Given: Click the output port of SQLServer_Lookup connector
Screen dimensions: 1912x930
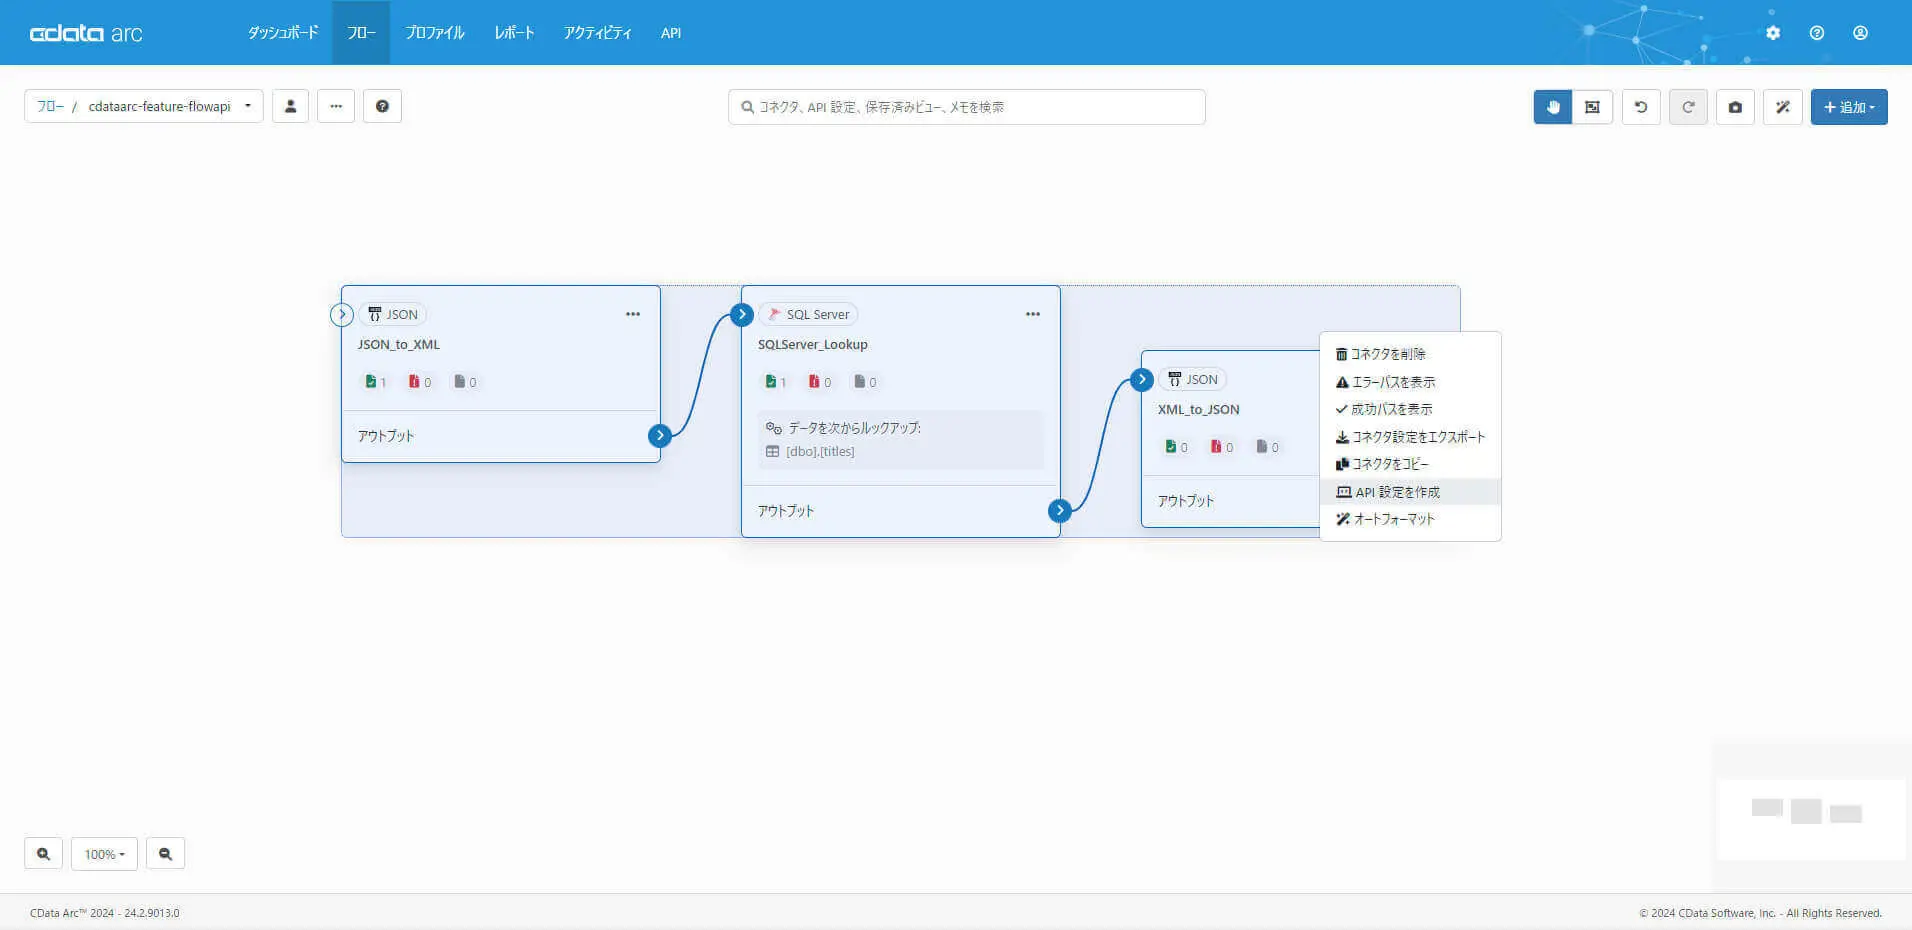Looking at the screenshot, I should pyautogui.click(x=1060, y=511).
